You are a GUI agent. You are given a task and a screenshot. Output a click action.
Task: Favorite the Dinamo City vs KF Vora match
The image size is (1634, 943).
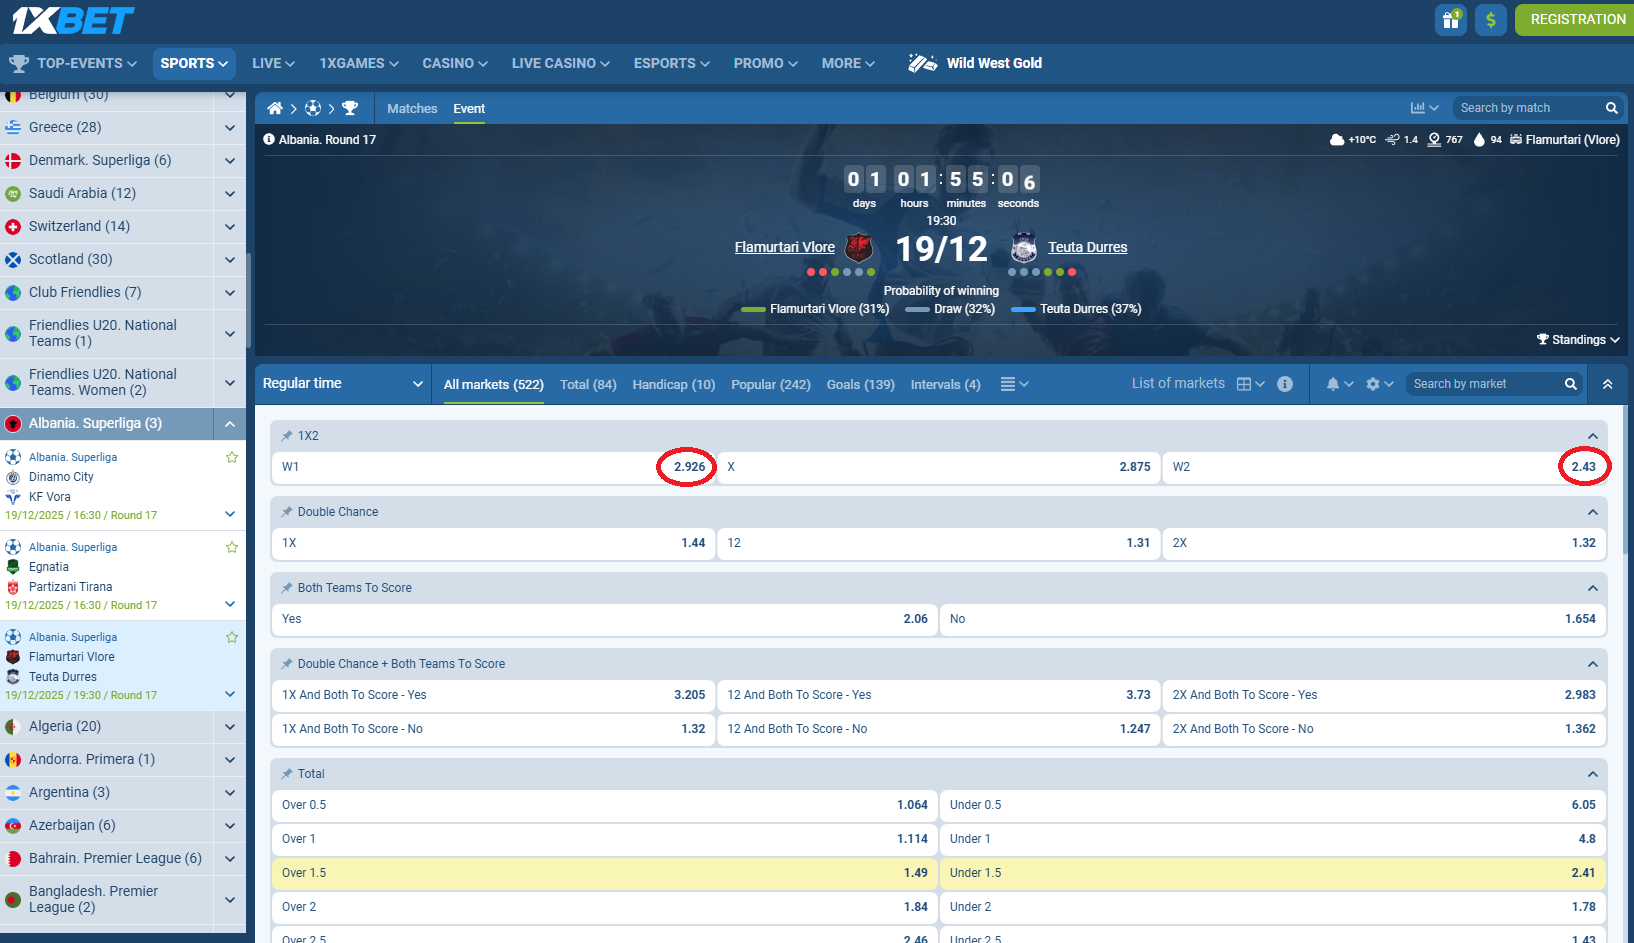232,457
